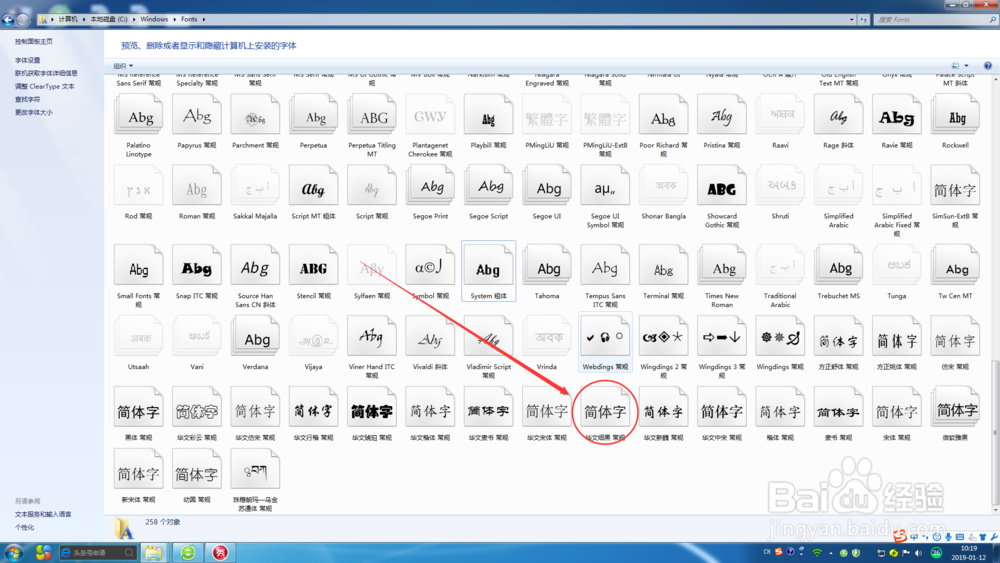Open the 组织 (Organize) dropdown menu
Screen dimensions: 1000x563
[123, 66]
